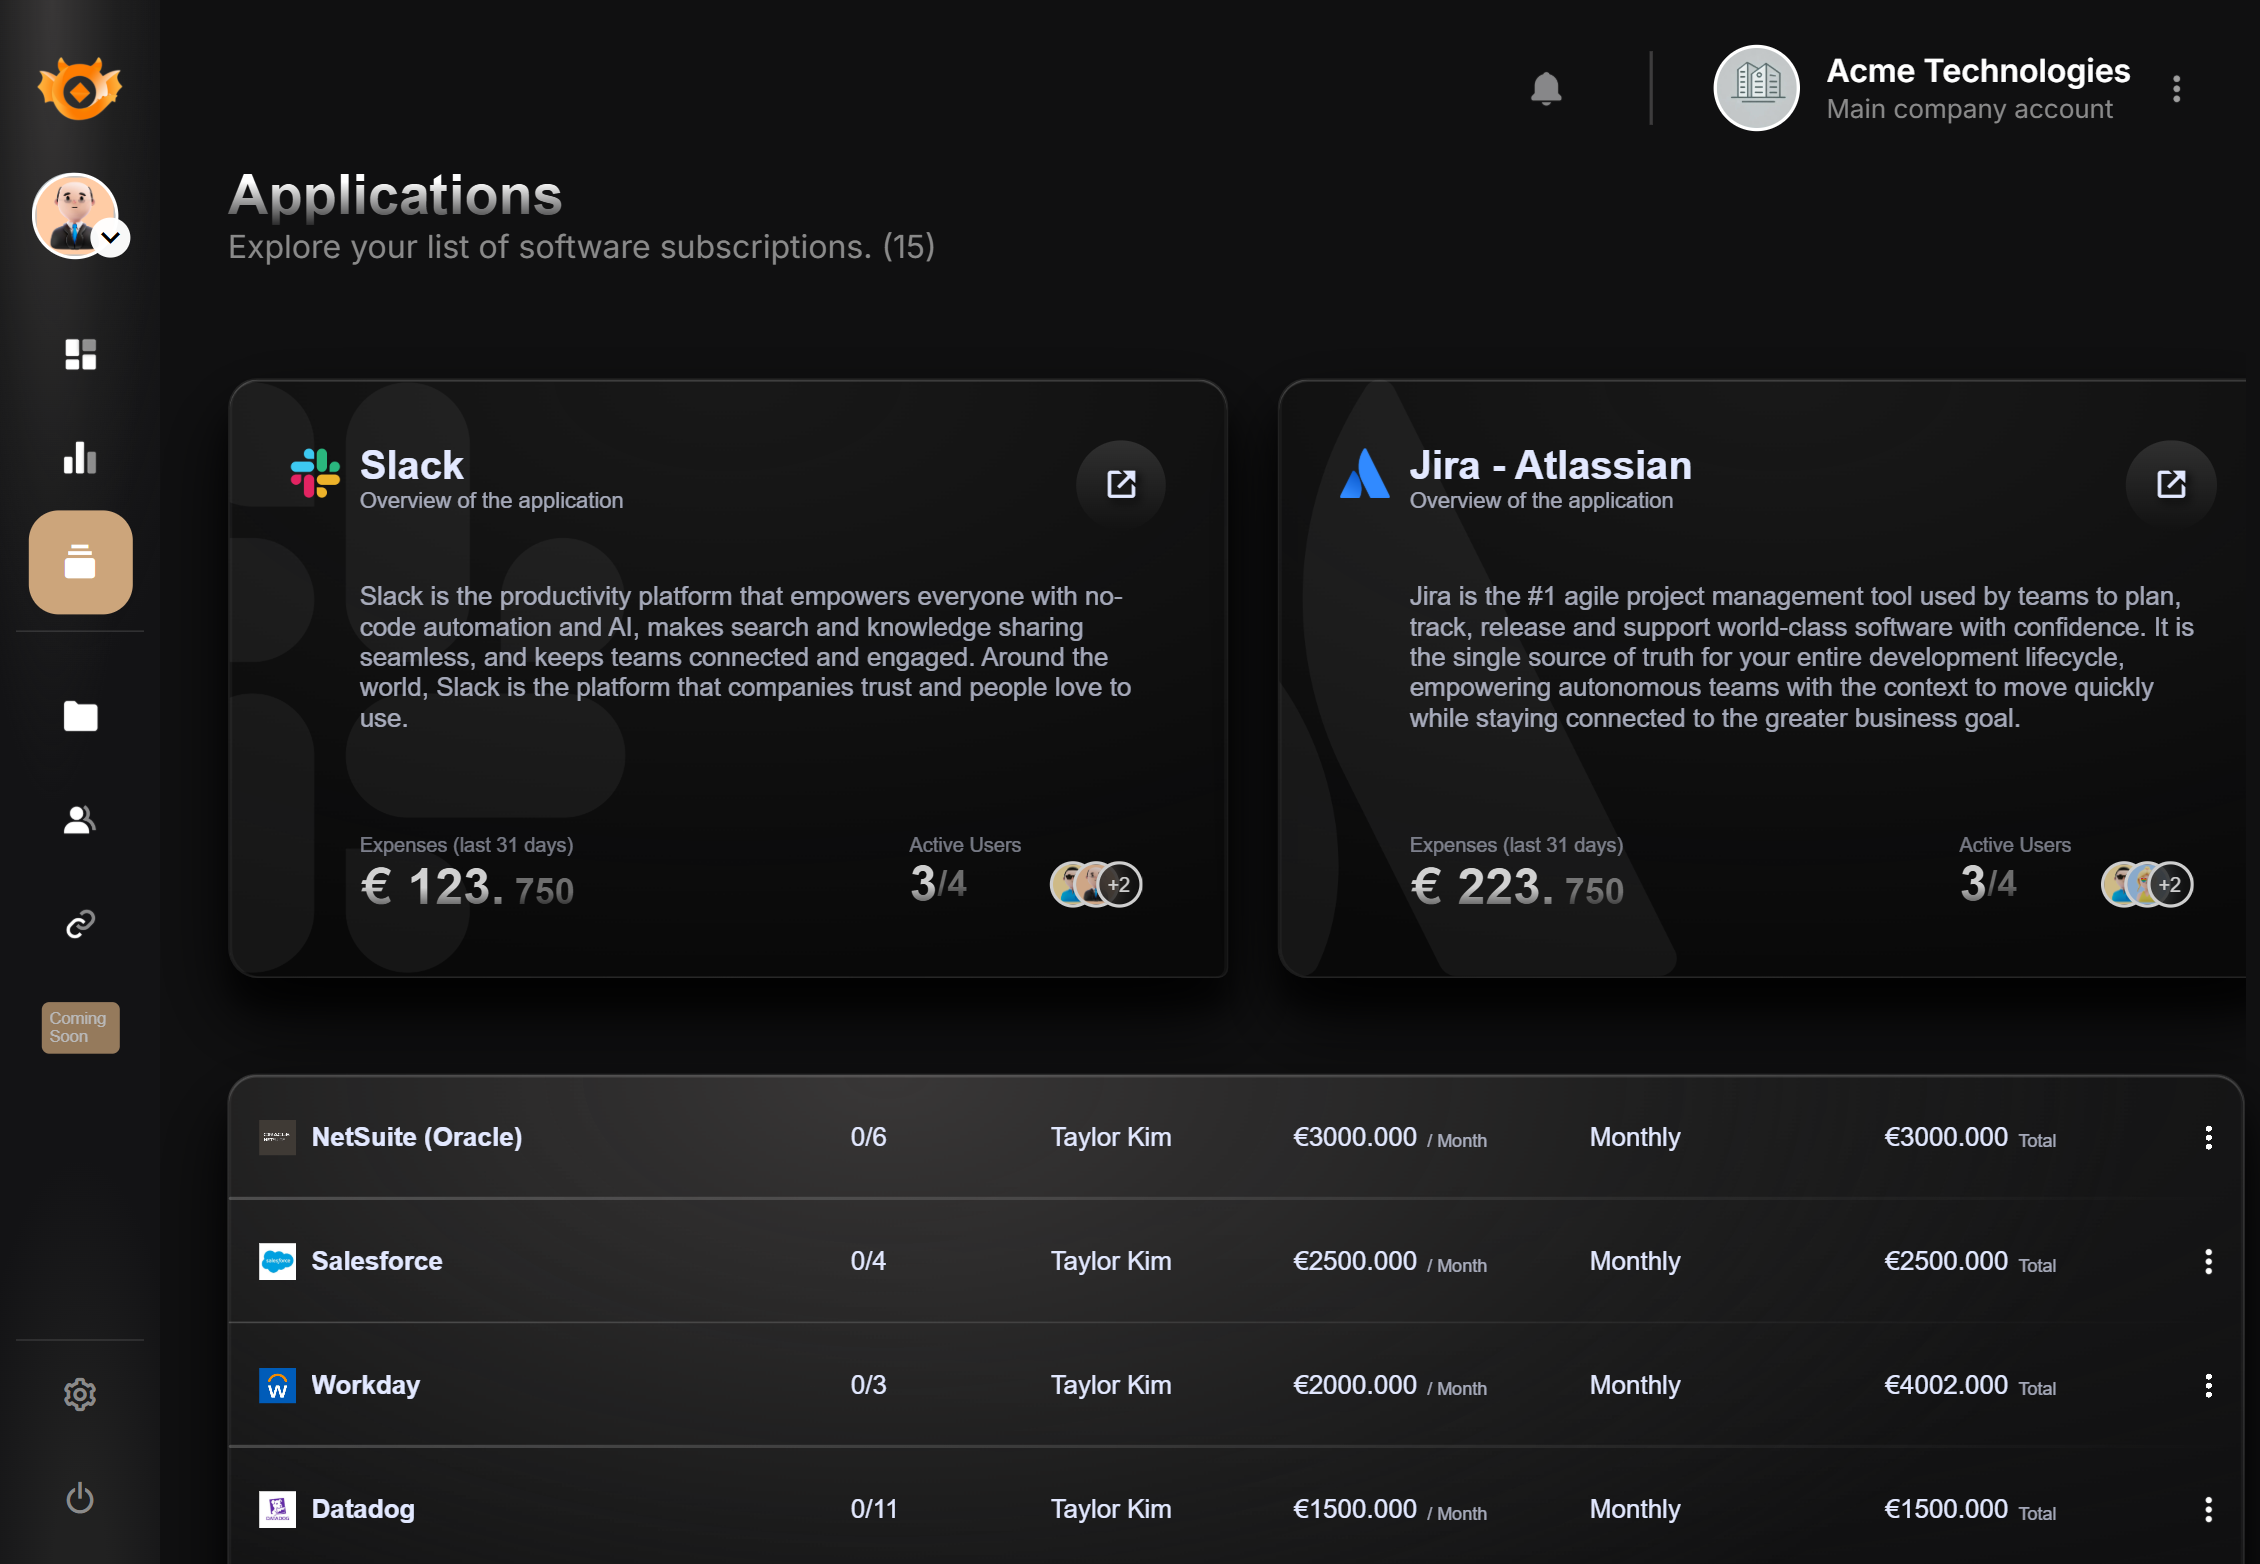Select the highlighted applications stack icon

point(80,562)
